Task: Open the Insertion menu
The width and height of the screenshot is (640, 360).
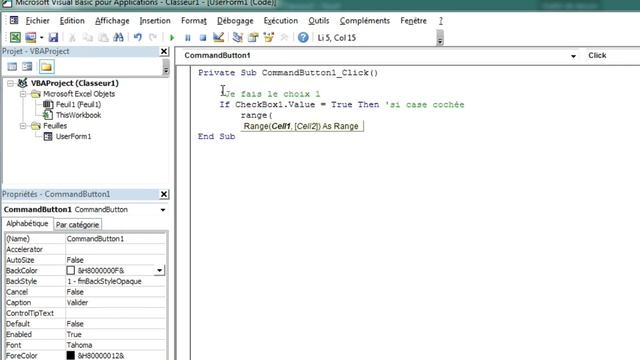Action: click(x=155, y=20)
